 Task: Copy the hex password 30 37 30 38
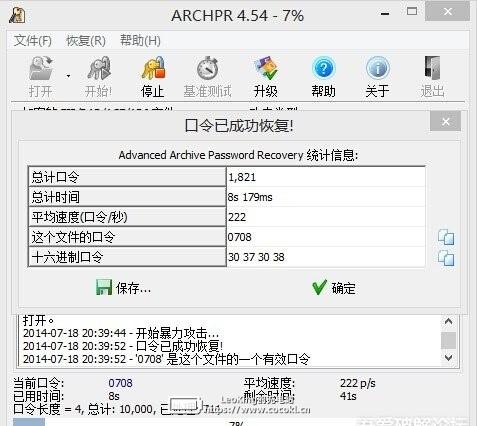pyautogui.click(x=446, y=258)
